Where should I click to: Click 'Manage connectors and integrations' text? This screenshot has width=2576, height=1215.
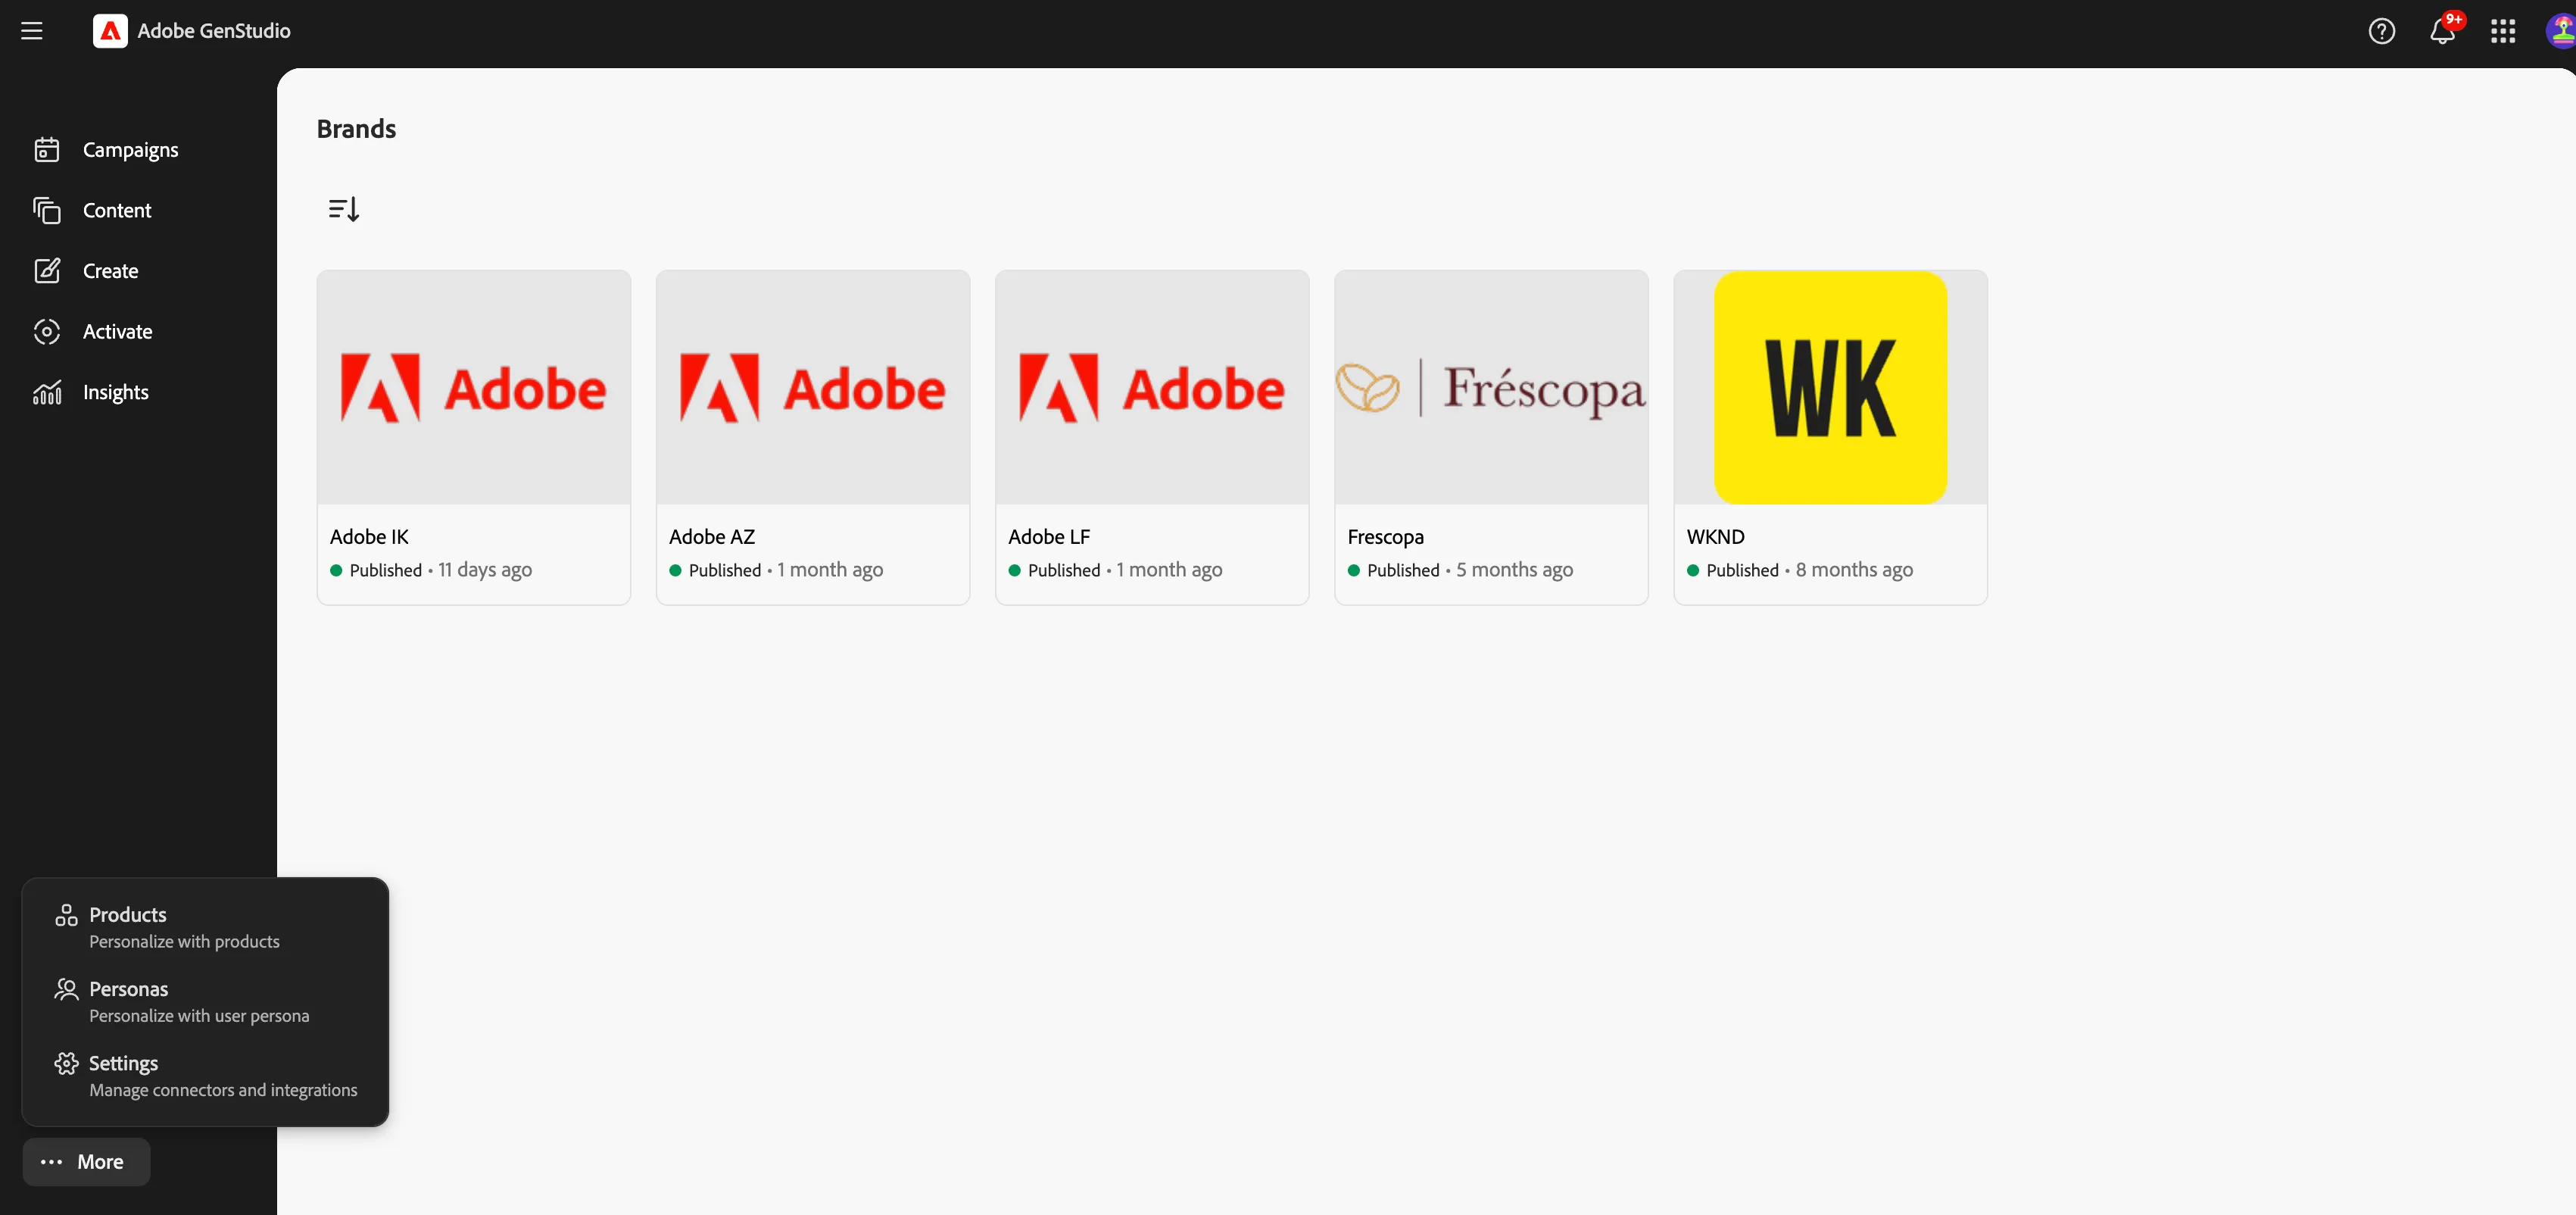[223, 1090]
